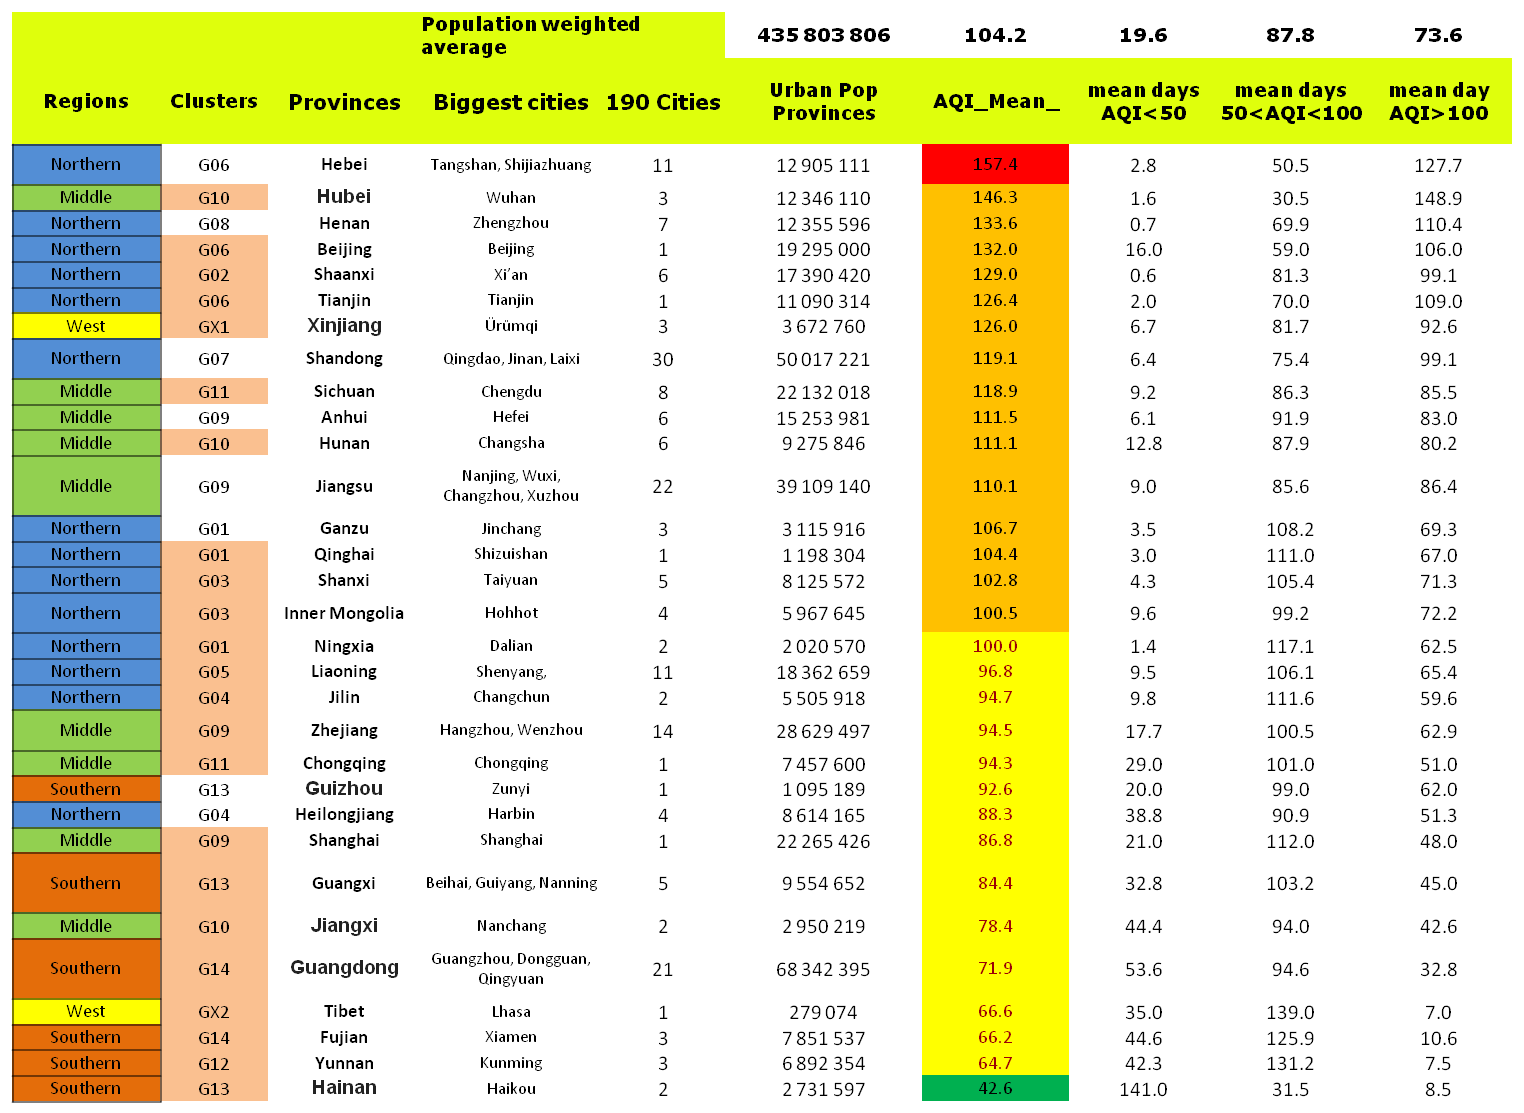Click the yellow West region cell for Xinjiang
1524x1113 pixels.
click(x=86, y=326)
